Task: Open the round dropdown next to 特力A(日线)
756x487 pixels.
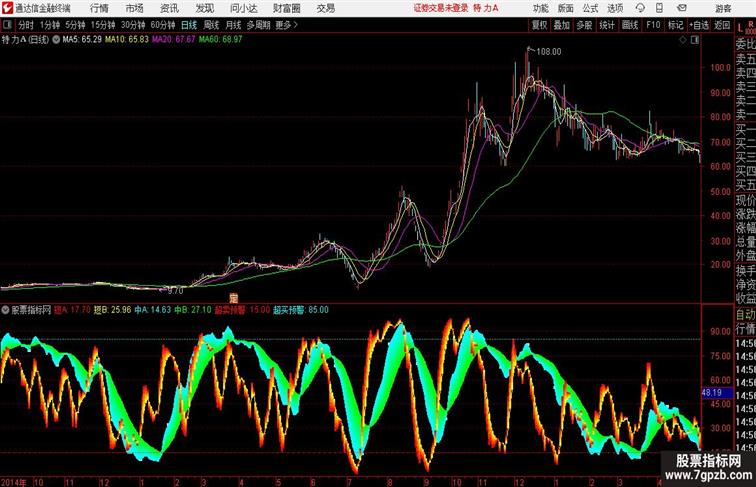Action: pos(56,40)
